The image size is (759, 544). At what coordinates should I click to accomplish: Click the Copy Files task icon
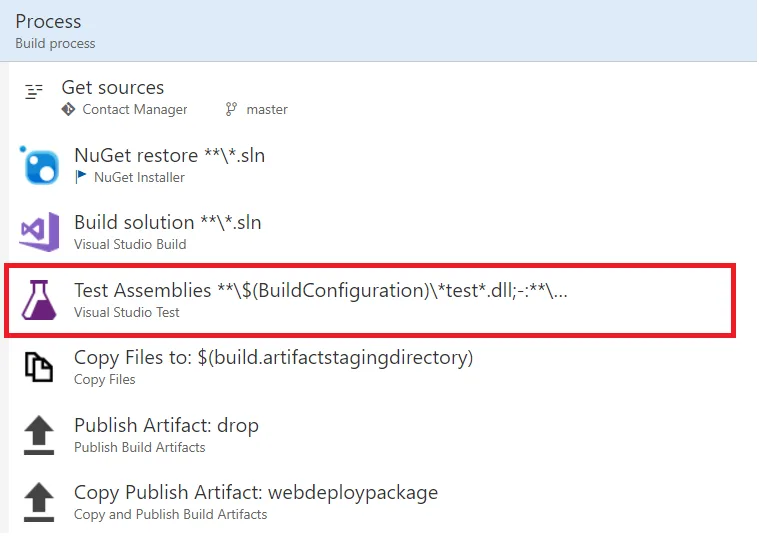(39, 367)
